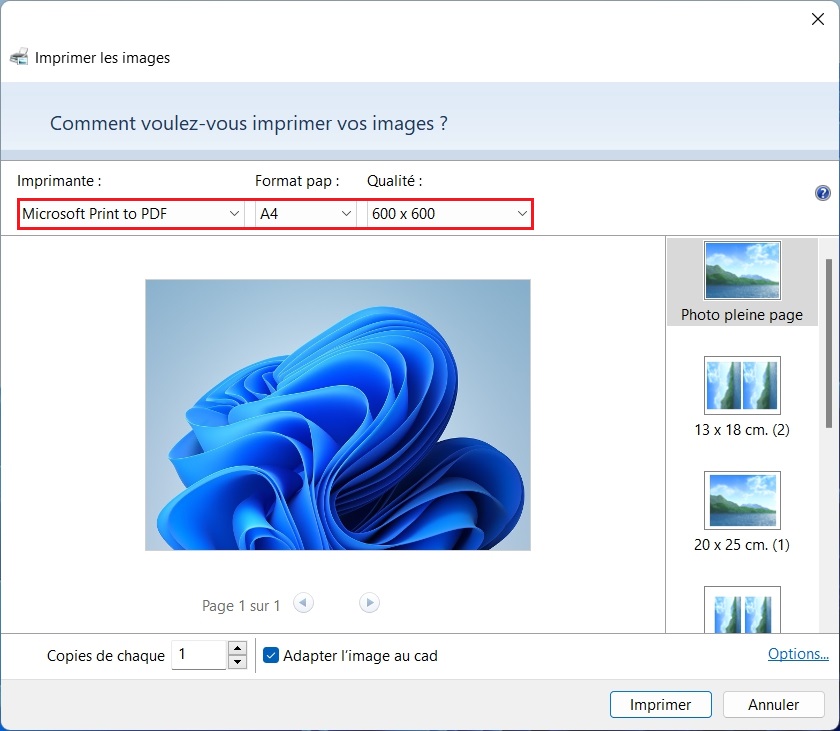Open the blue help icon
Viewport: 840px width, 731px height.
[x=822, y=193]
